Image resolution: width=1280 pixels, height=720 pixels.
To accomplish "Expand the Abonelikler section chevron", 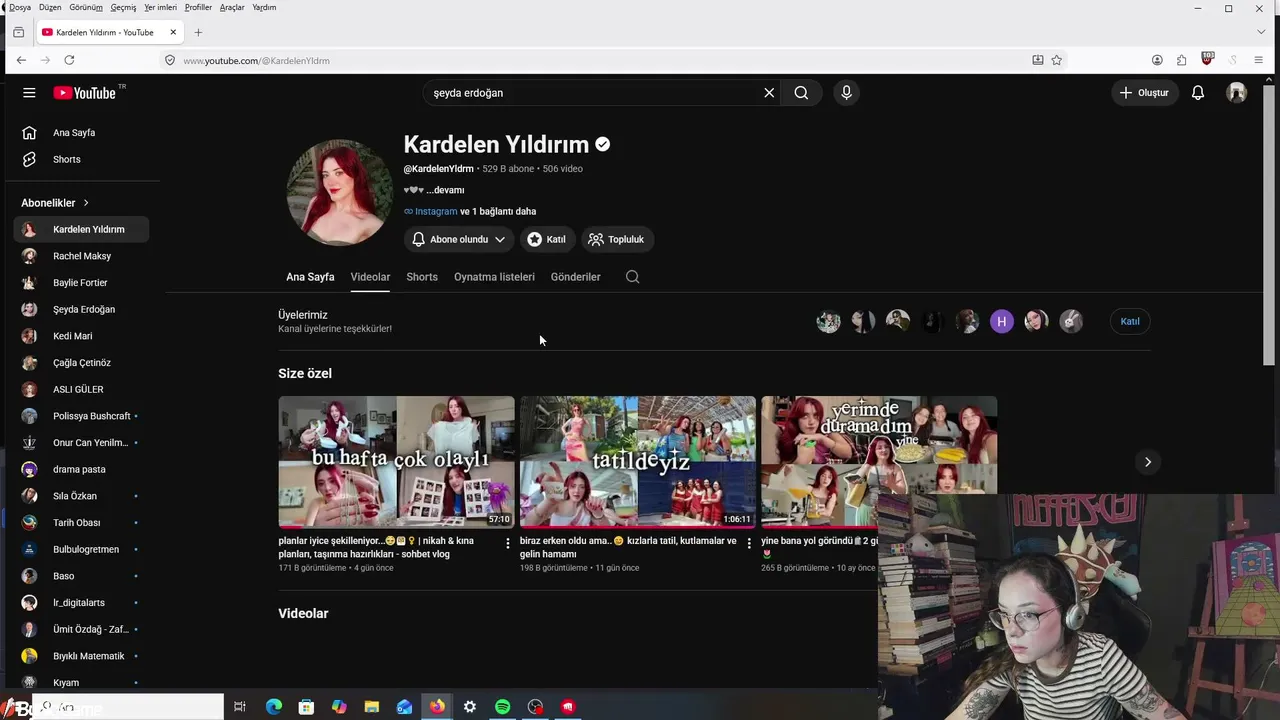I will pos(86,203).
